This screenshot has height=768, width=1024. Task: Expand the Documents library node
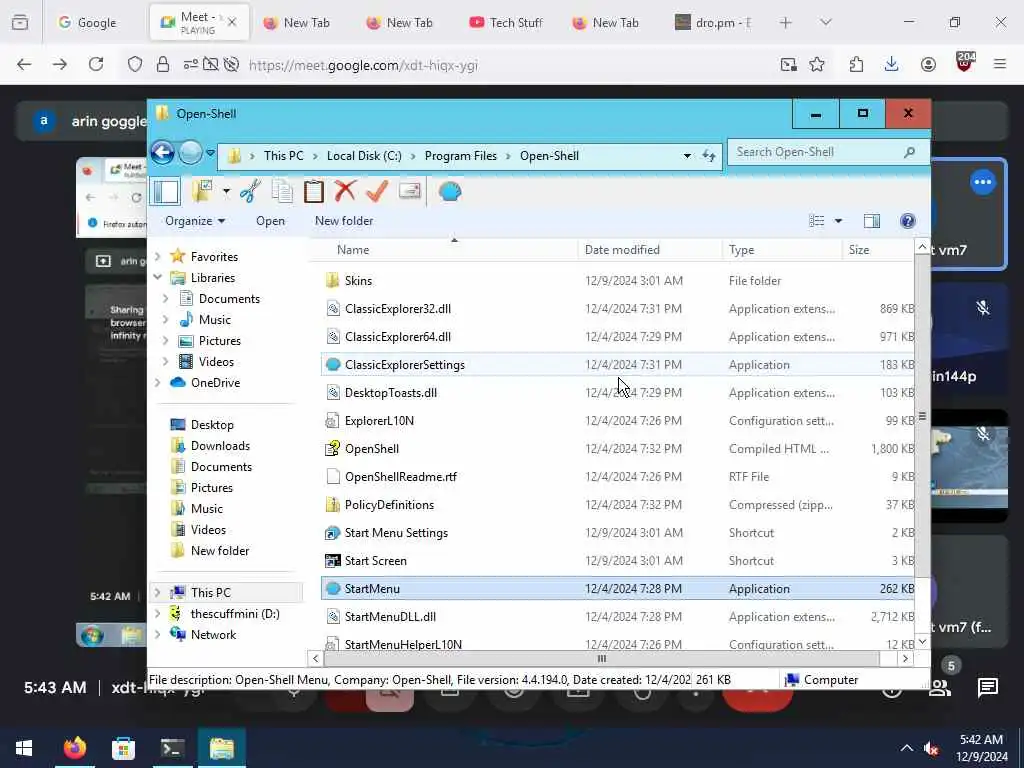coord(165,298)
